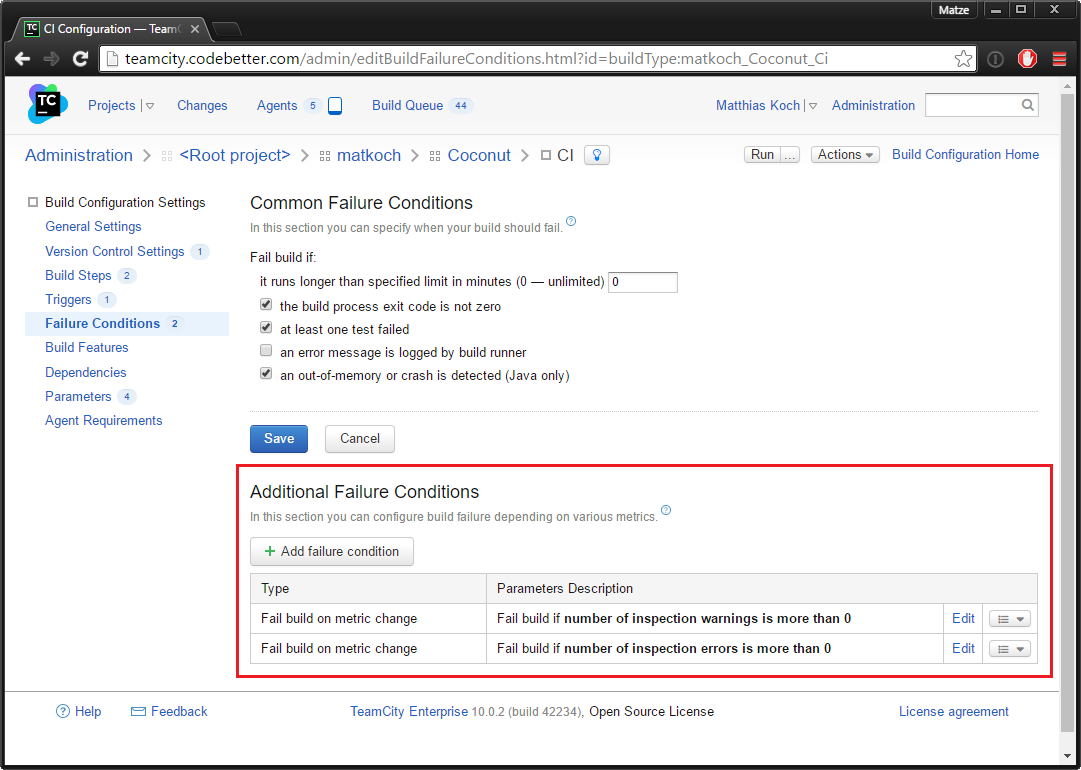Image resolution: width=1081 pixels, height=770 pixels.
Task: Open Build Features settings
Action: tap(86, 347)
